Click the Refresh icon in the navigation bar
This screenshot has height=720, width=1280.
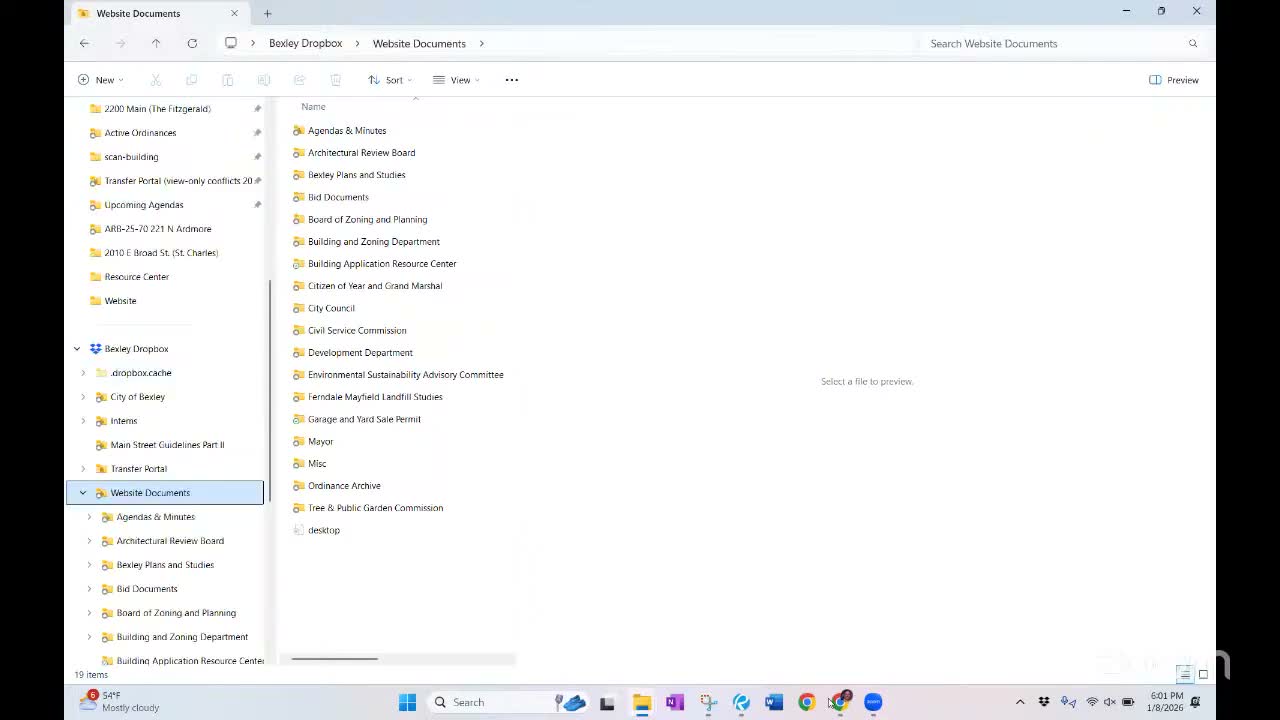tap(192, 43)
